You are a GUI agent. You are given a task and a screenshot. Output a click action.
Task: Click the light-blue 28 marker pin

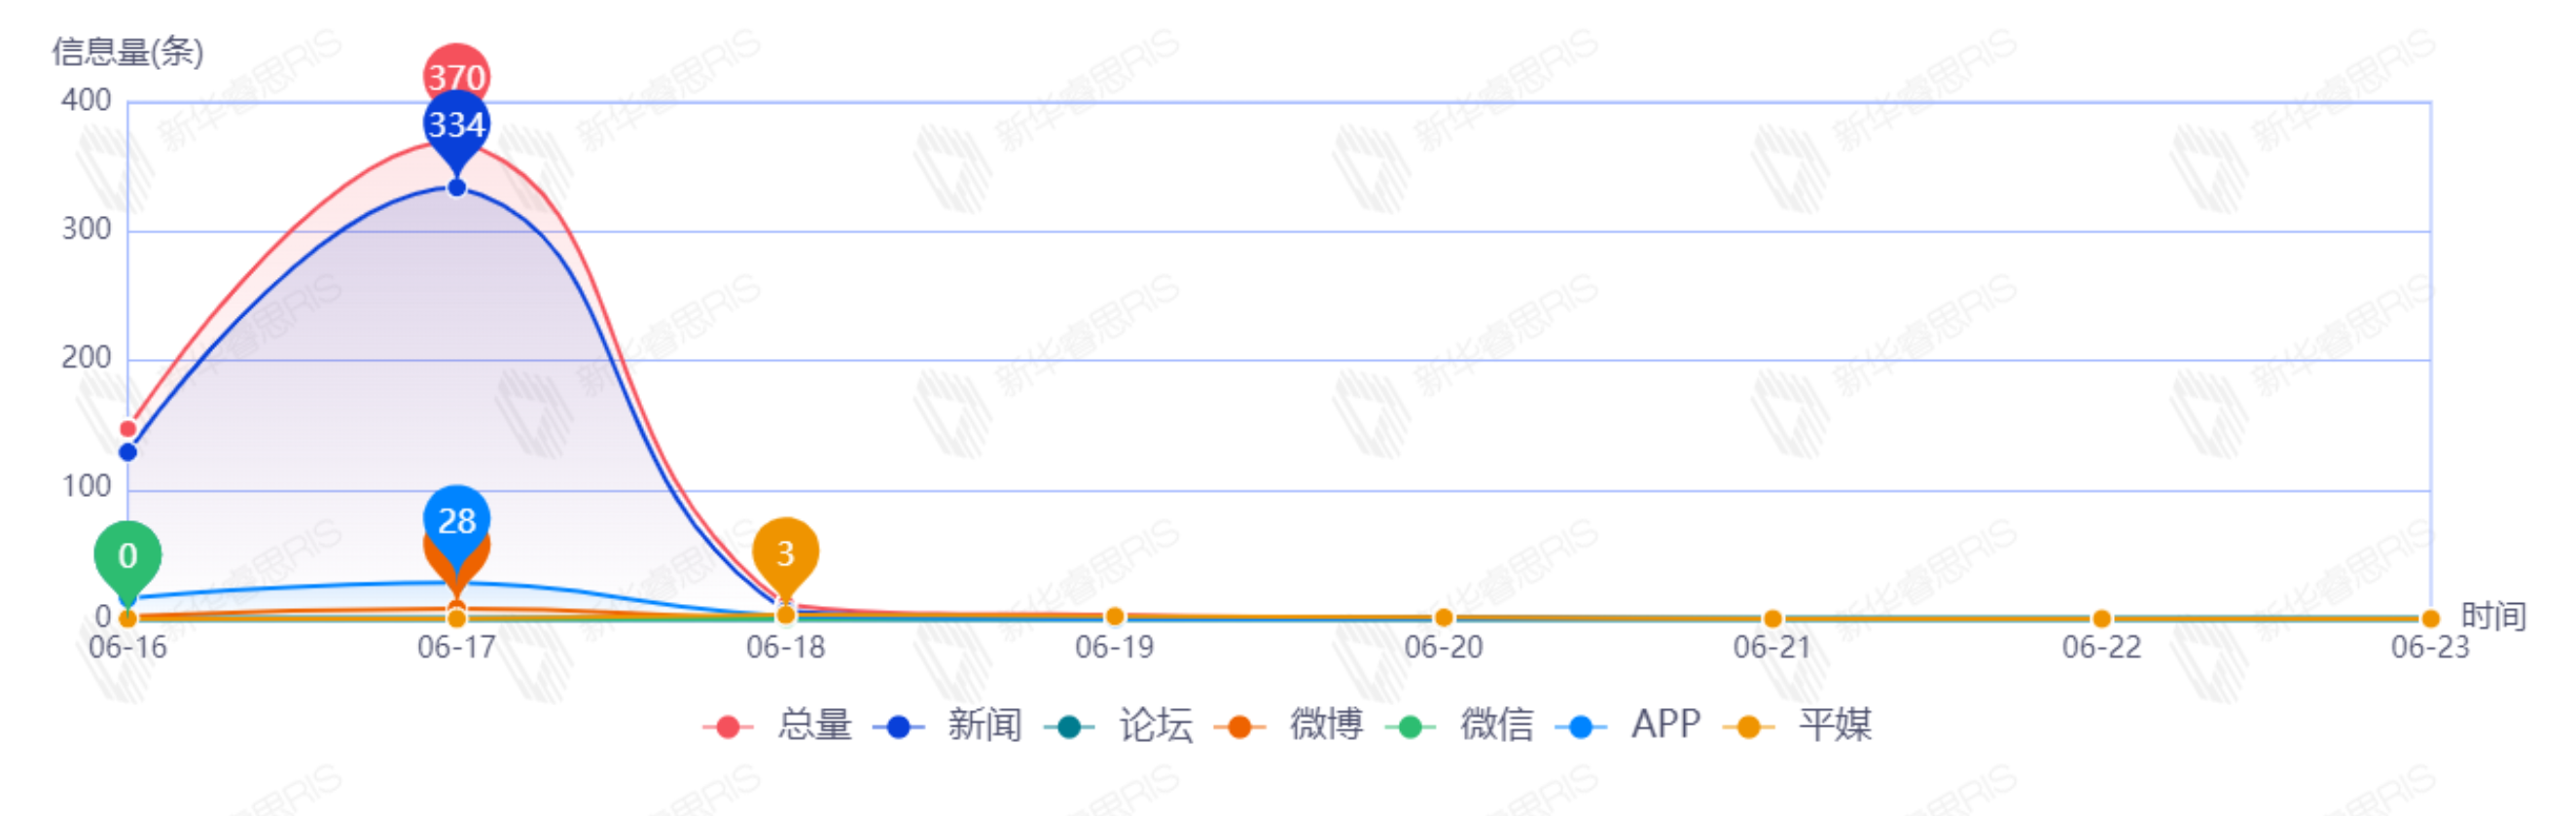click(457, 522)
